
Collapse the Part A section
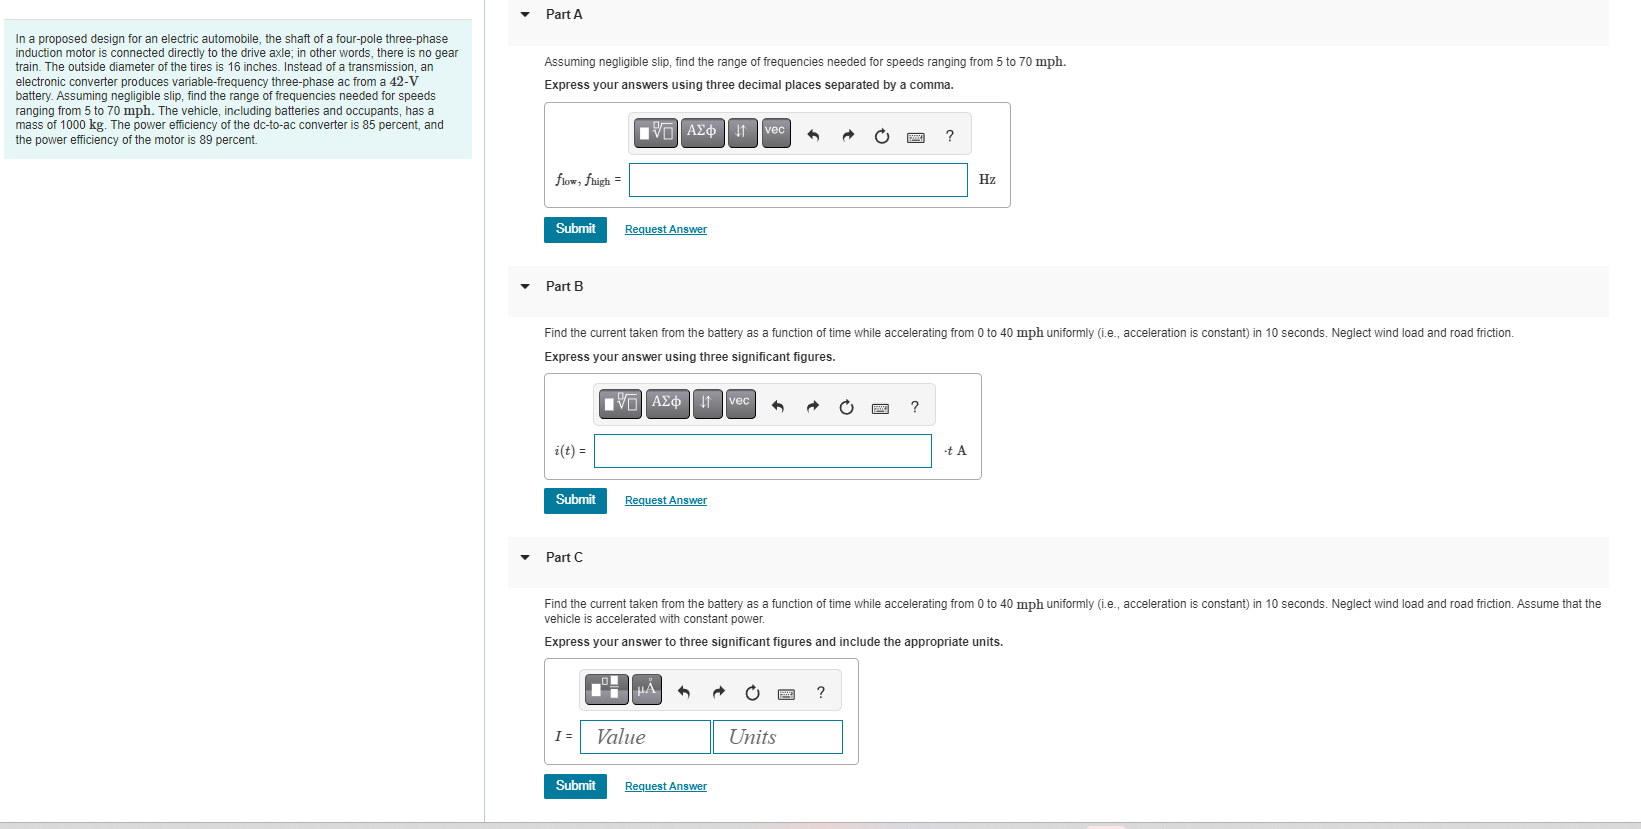point(525,15)
